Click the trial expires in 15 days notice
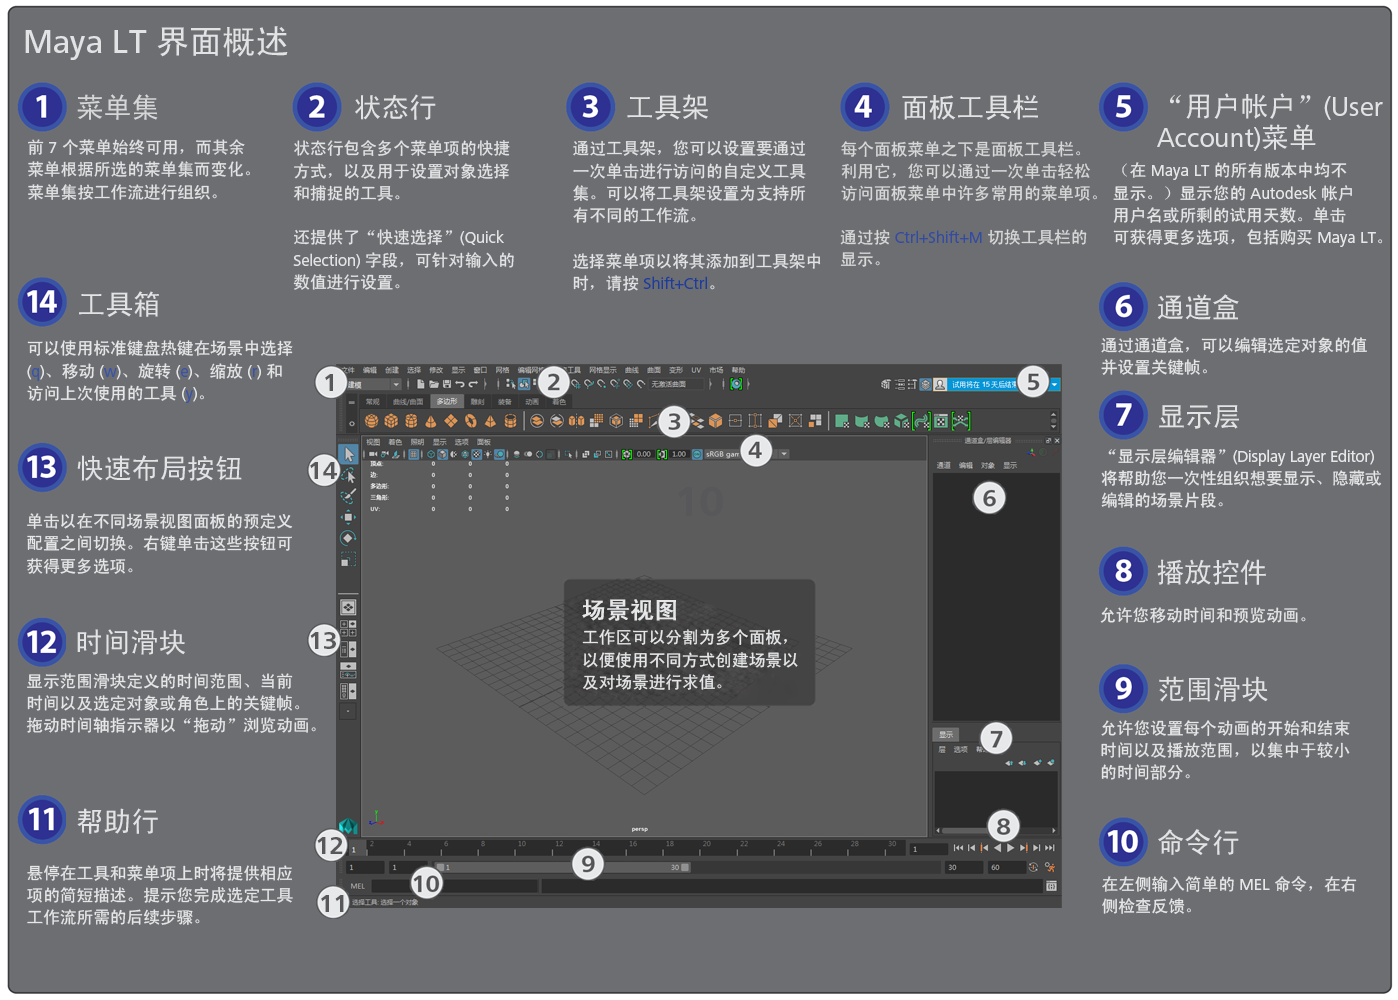 984,384
